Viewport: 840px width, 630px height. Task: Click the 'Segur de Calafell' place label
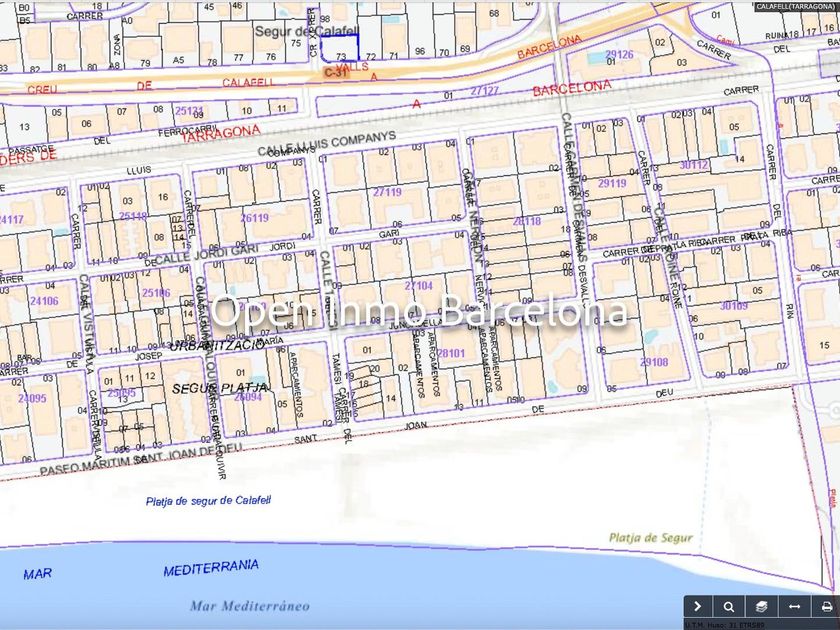coord(306,31)
